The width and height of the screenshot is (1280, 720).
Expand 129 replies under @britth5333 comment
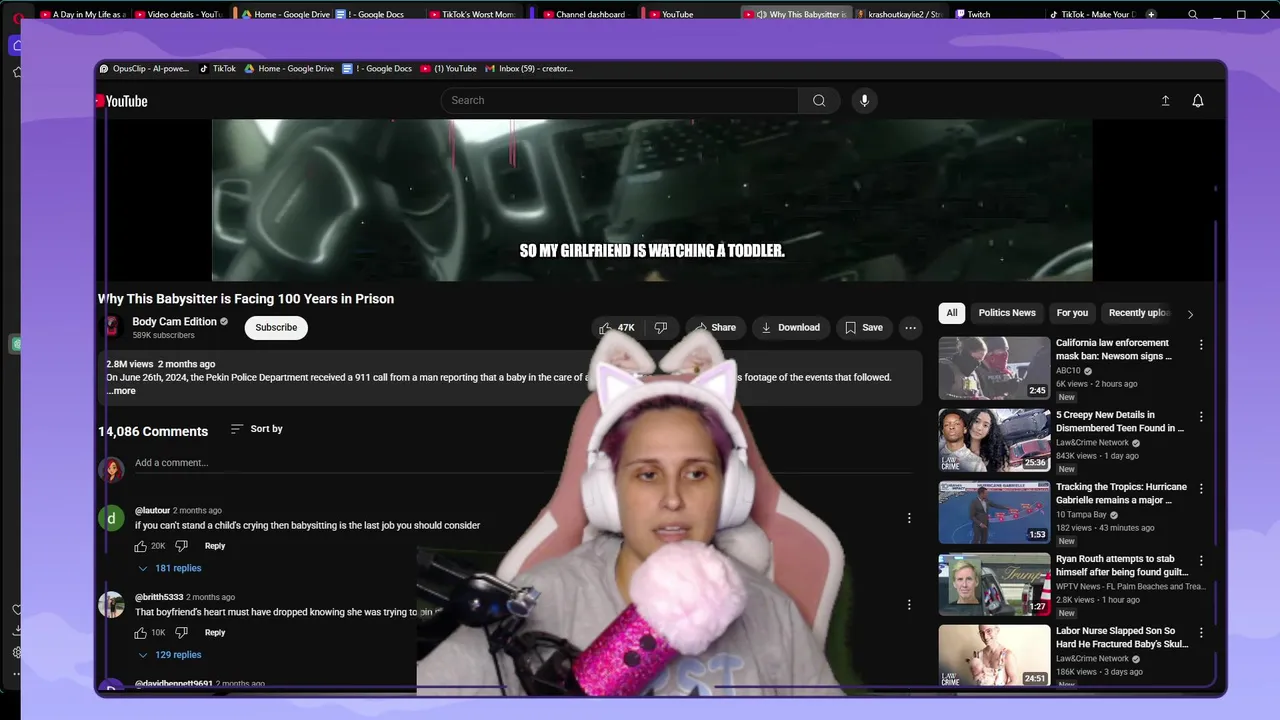point(170,655)
